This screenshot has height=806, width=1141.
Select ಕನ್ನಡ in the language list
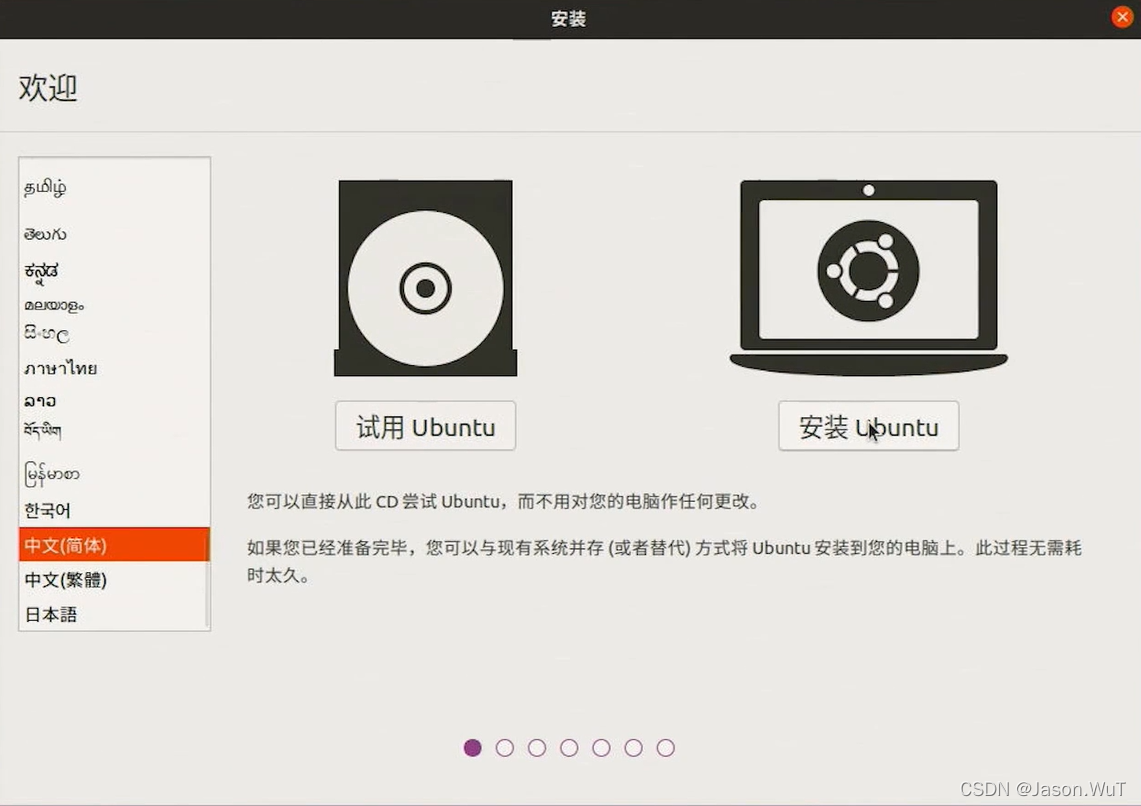[x=114, y=271]
